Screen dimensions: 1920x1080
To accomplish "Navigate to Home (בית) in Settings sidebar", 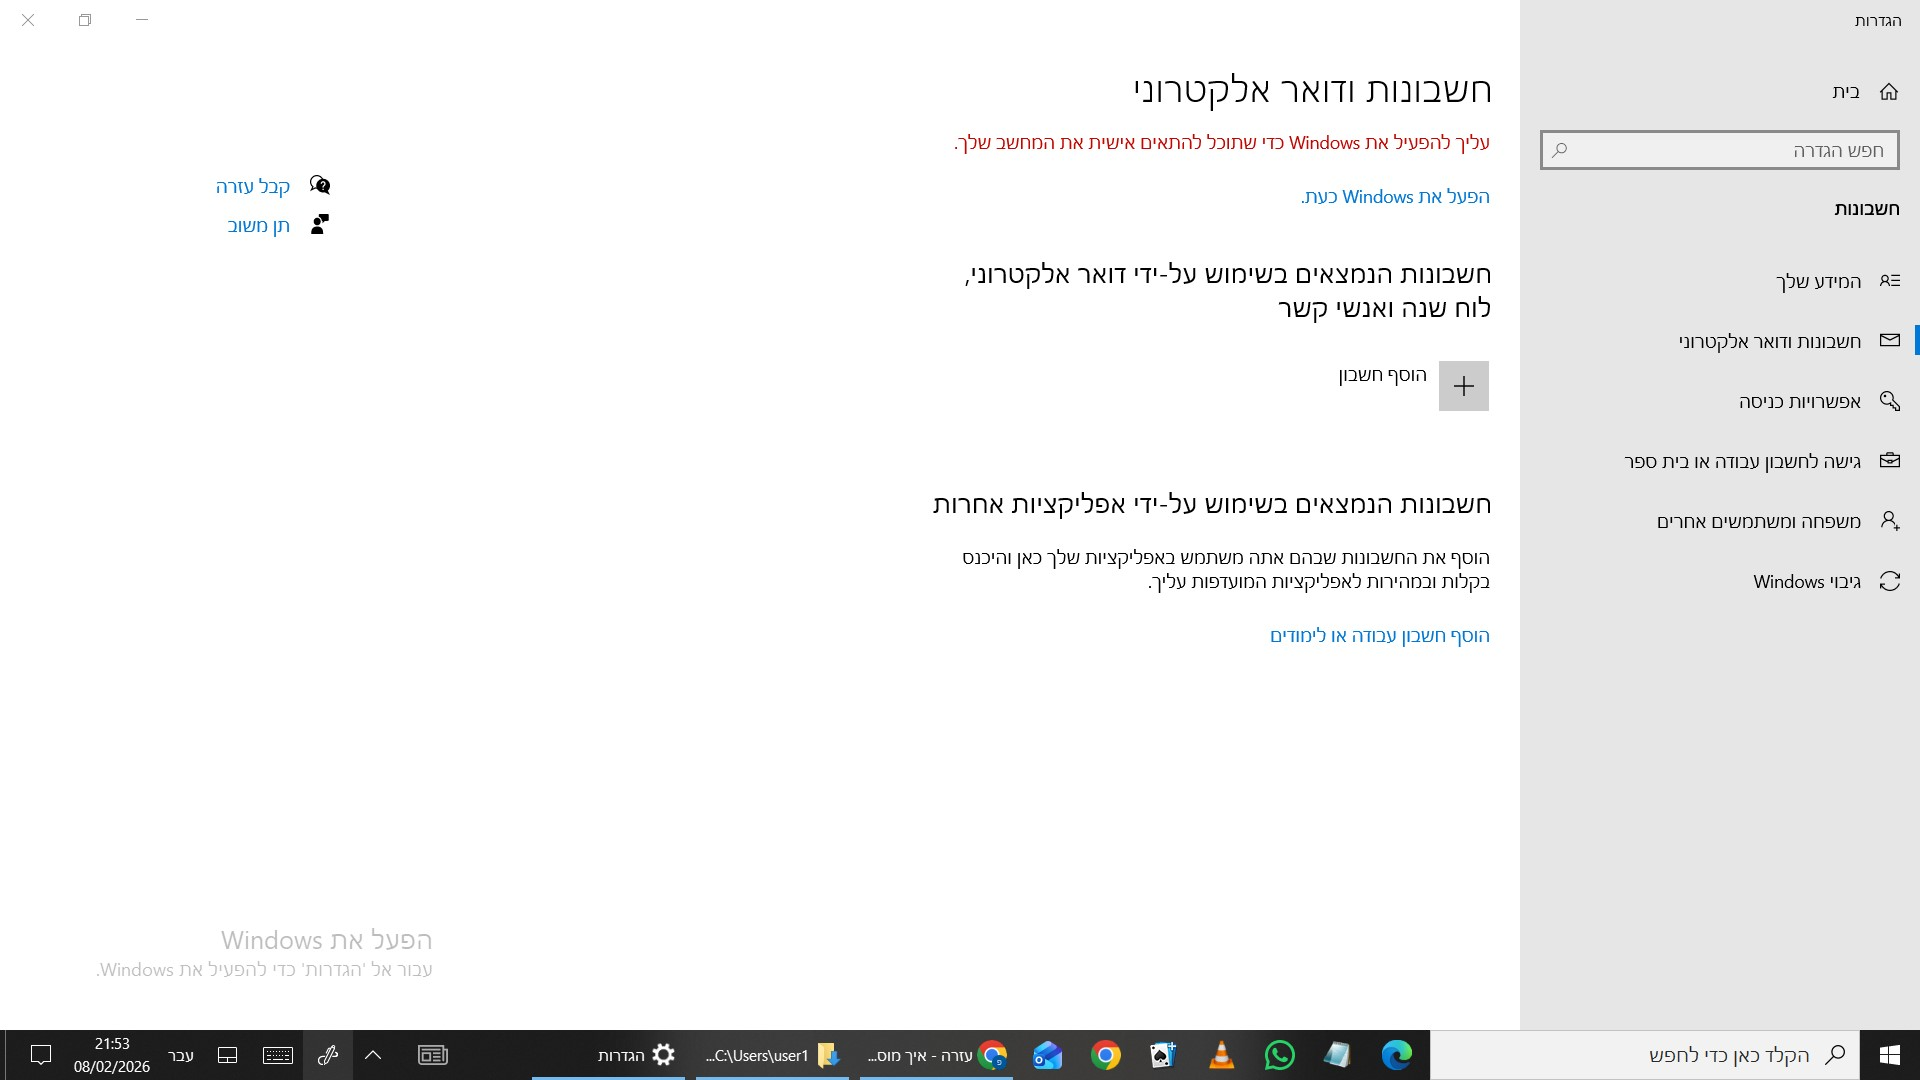I will tap(1848, 91).
